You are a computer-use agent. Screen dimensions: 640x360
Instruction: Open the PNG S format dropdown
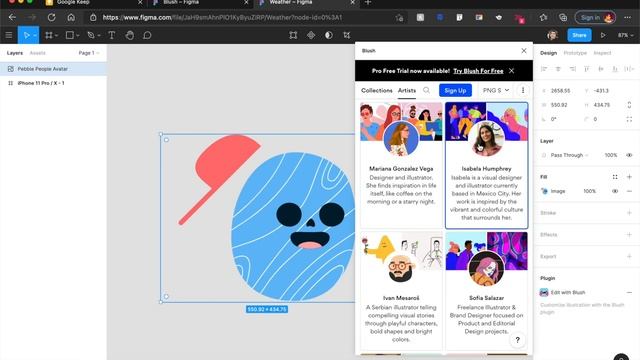click(x=496, y=90)
